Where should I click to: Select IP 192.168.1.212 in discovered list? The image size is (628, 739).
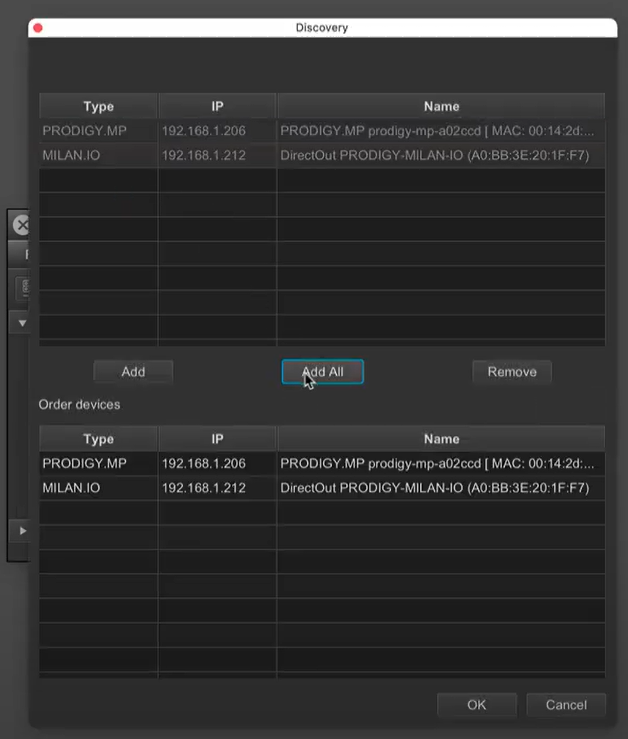coord(217,155)
